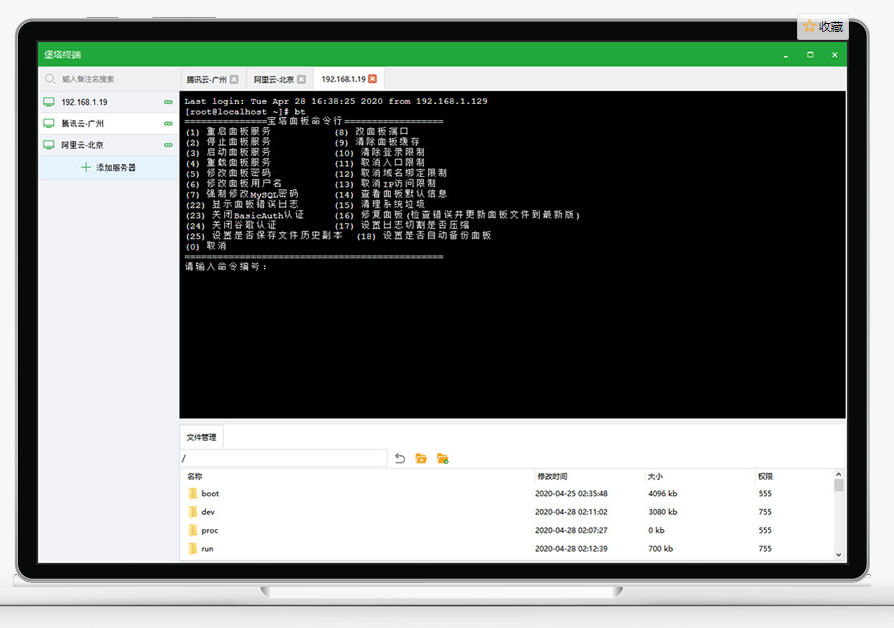Click the back arrow icon in file manager

click(x=400, y=458)
